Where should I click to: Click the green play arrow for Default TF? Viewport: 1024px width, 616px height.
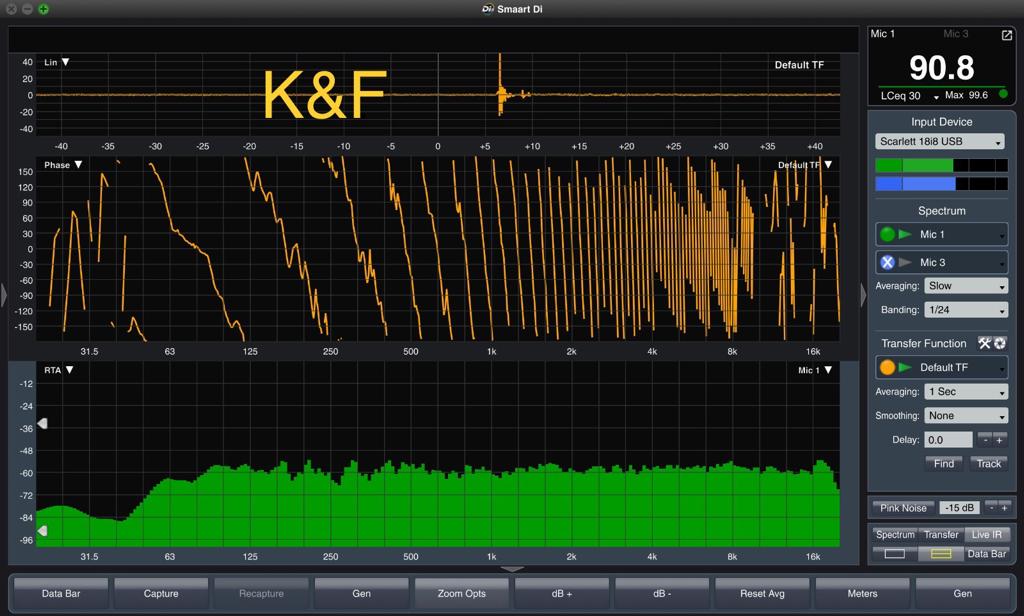[x=905, y=368]
